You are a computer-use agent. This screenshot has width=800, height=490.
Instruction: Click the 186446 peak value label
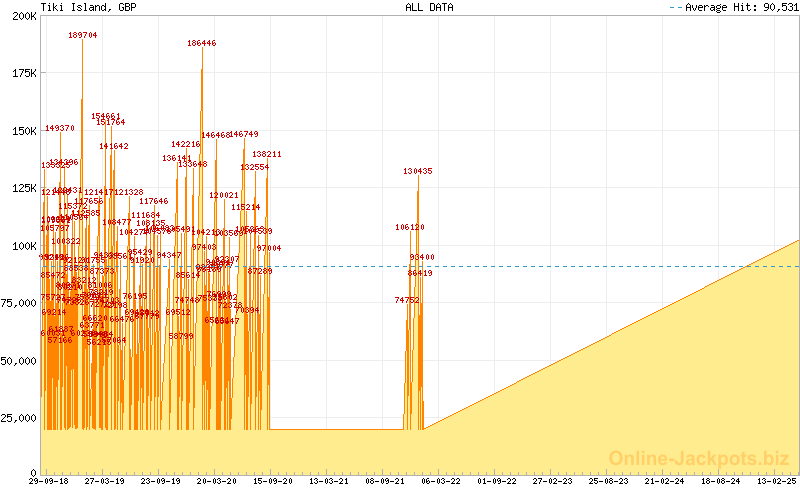(x=201, y=44)
